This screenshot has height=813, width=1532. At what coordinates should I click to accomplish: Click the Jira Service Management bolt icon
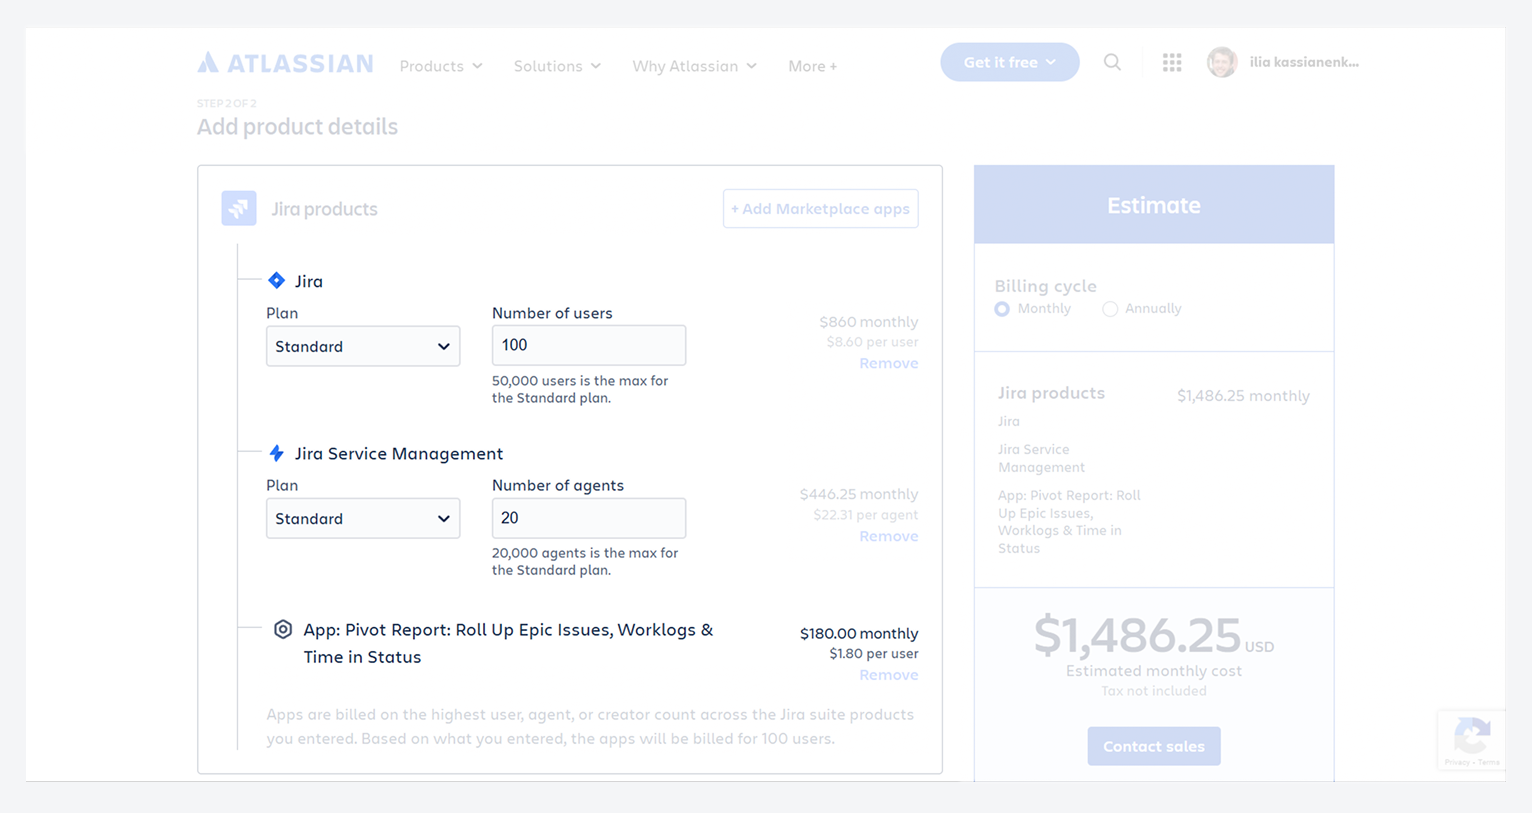tap(277, 453)
